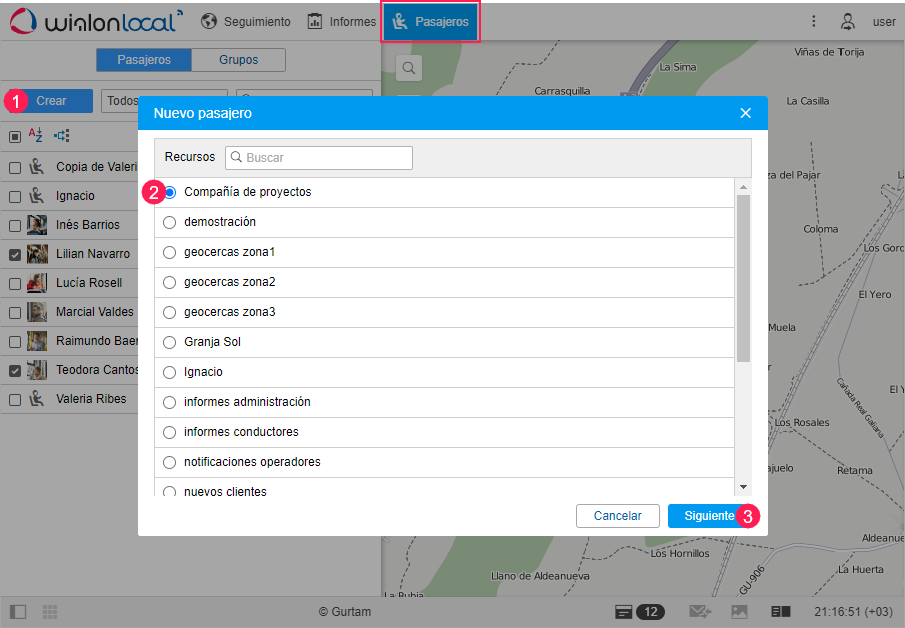
Task: Check the Lucía Rosell checkbox
Action: tap(15, 283)
